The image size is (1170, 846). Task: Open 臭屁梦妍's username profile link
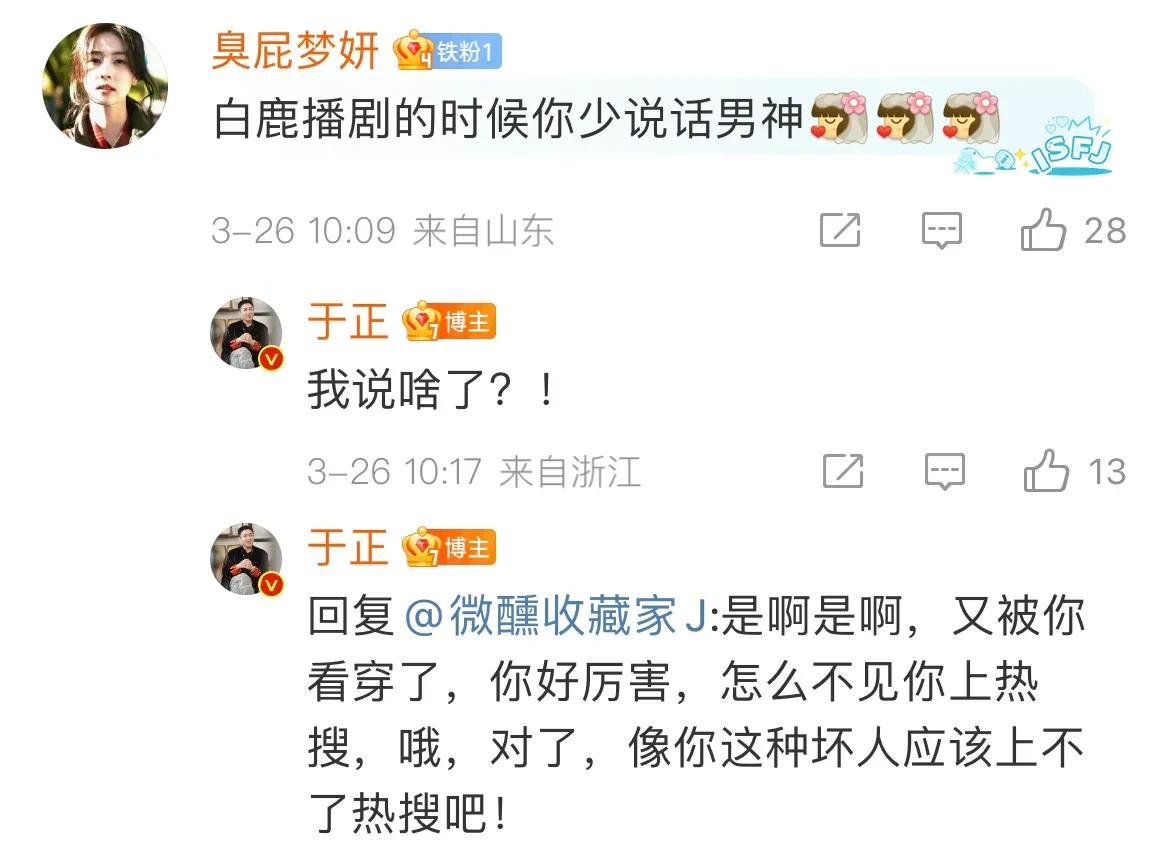295,51
